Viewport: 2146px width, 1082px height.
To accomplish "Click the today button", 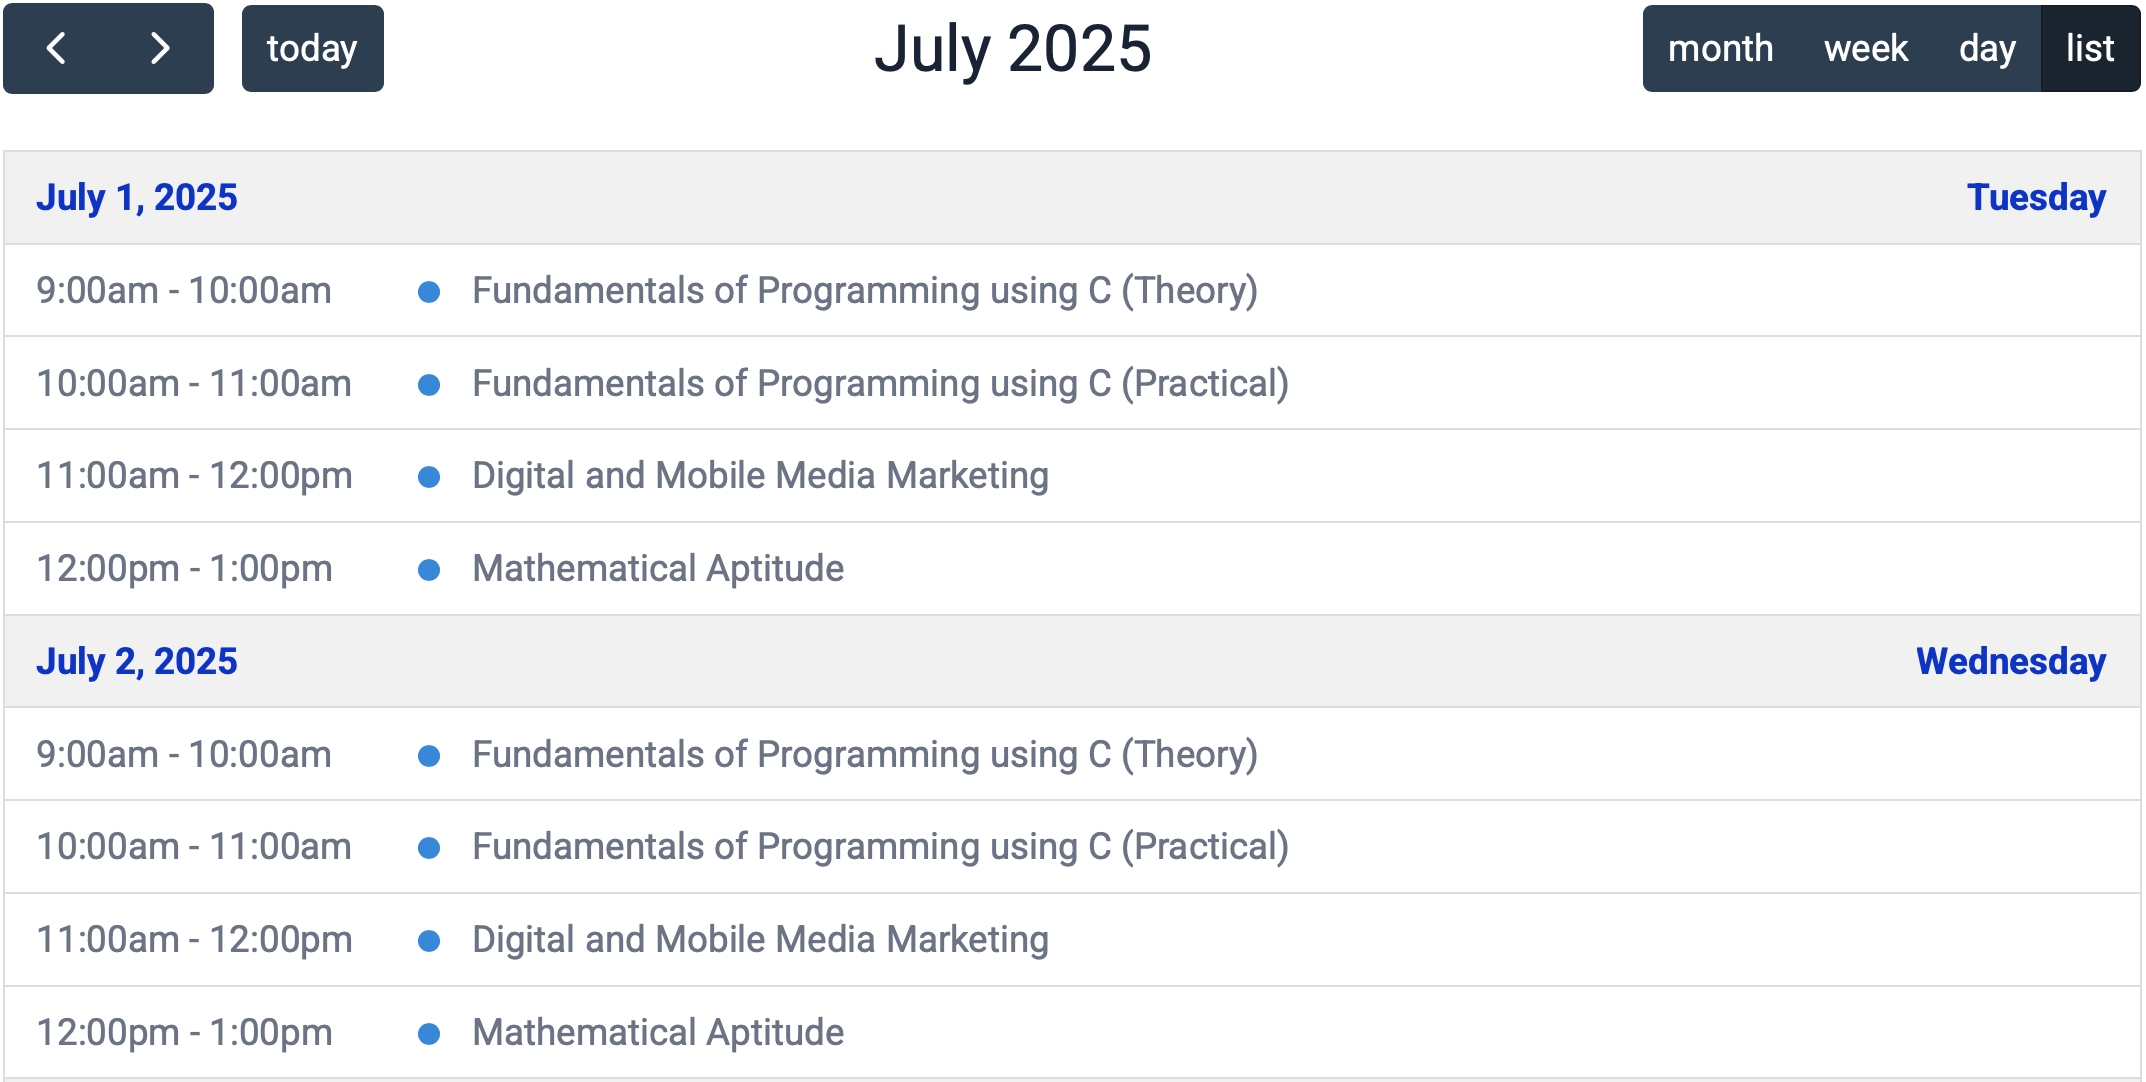I will 311,48.
